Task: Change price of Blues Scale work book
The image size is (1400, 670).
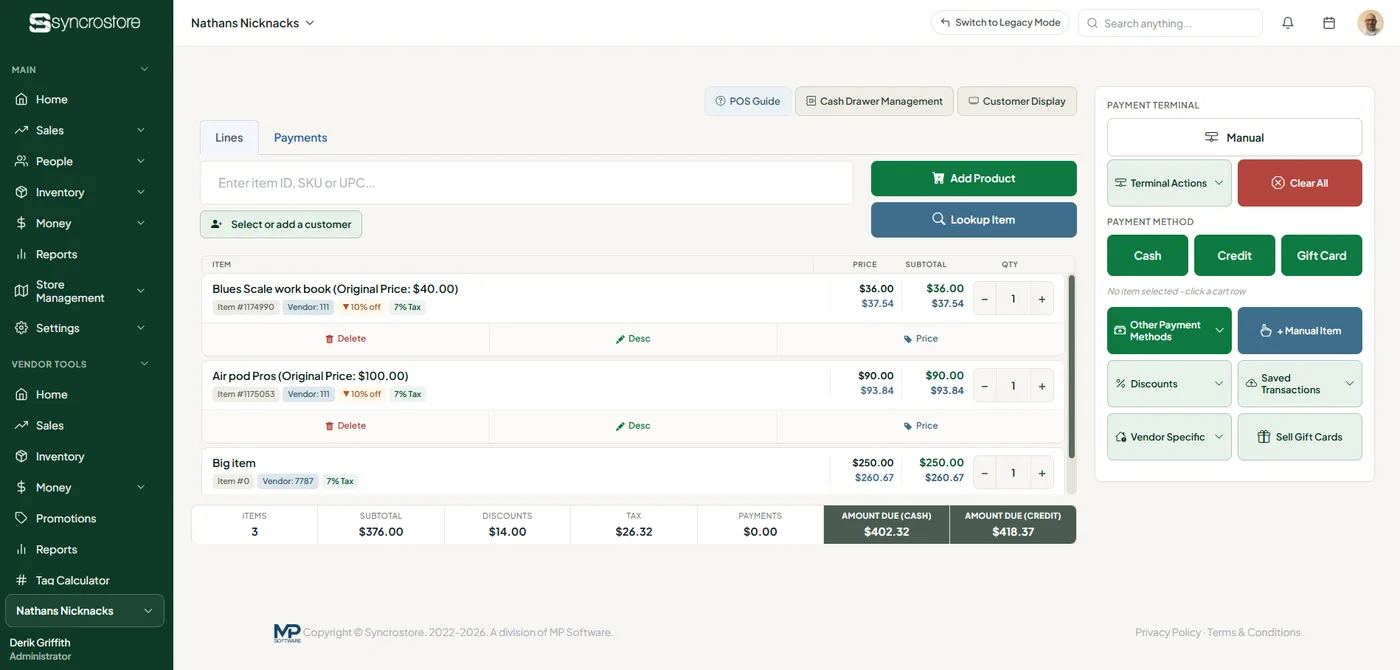Action: pyautogui.click(x=920, y=339)
